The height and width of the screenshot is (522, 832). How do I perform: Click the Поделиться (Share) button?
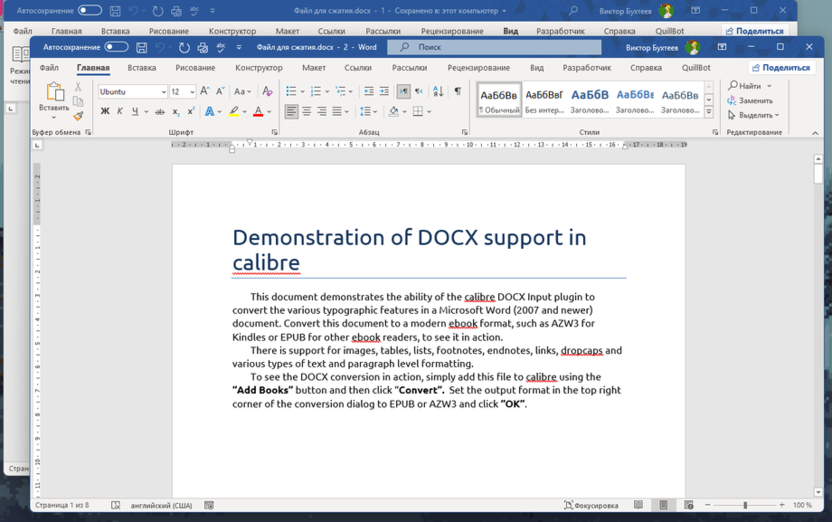click(780, 68)
